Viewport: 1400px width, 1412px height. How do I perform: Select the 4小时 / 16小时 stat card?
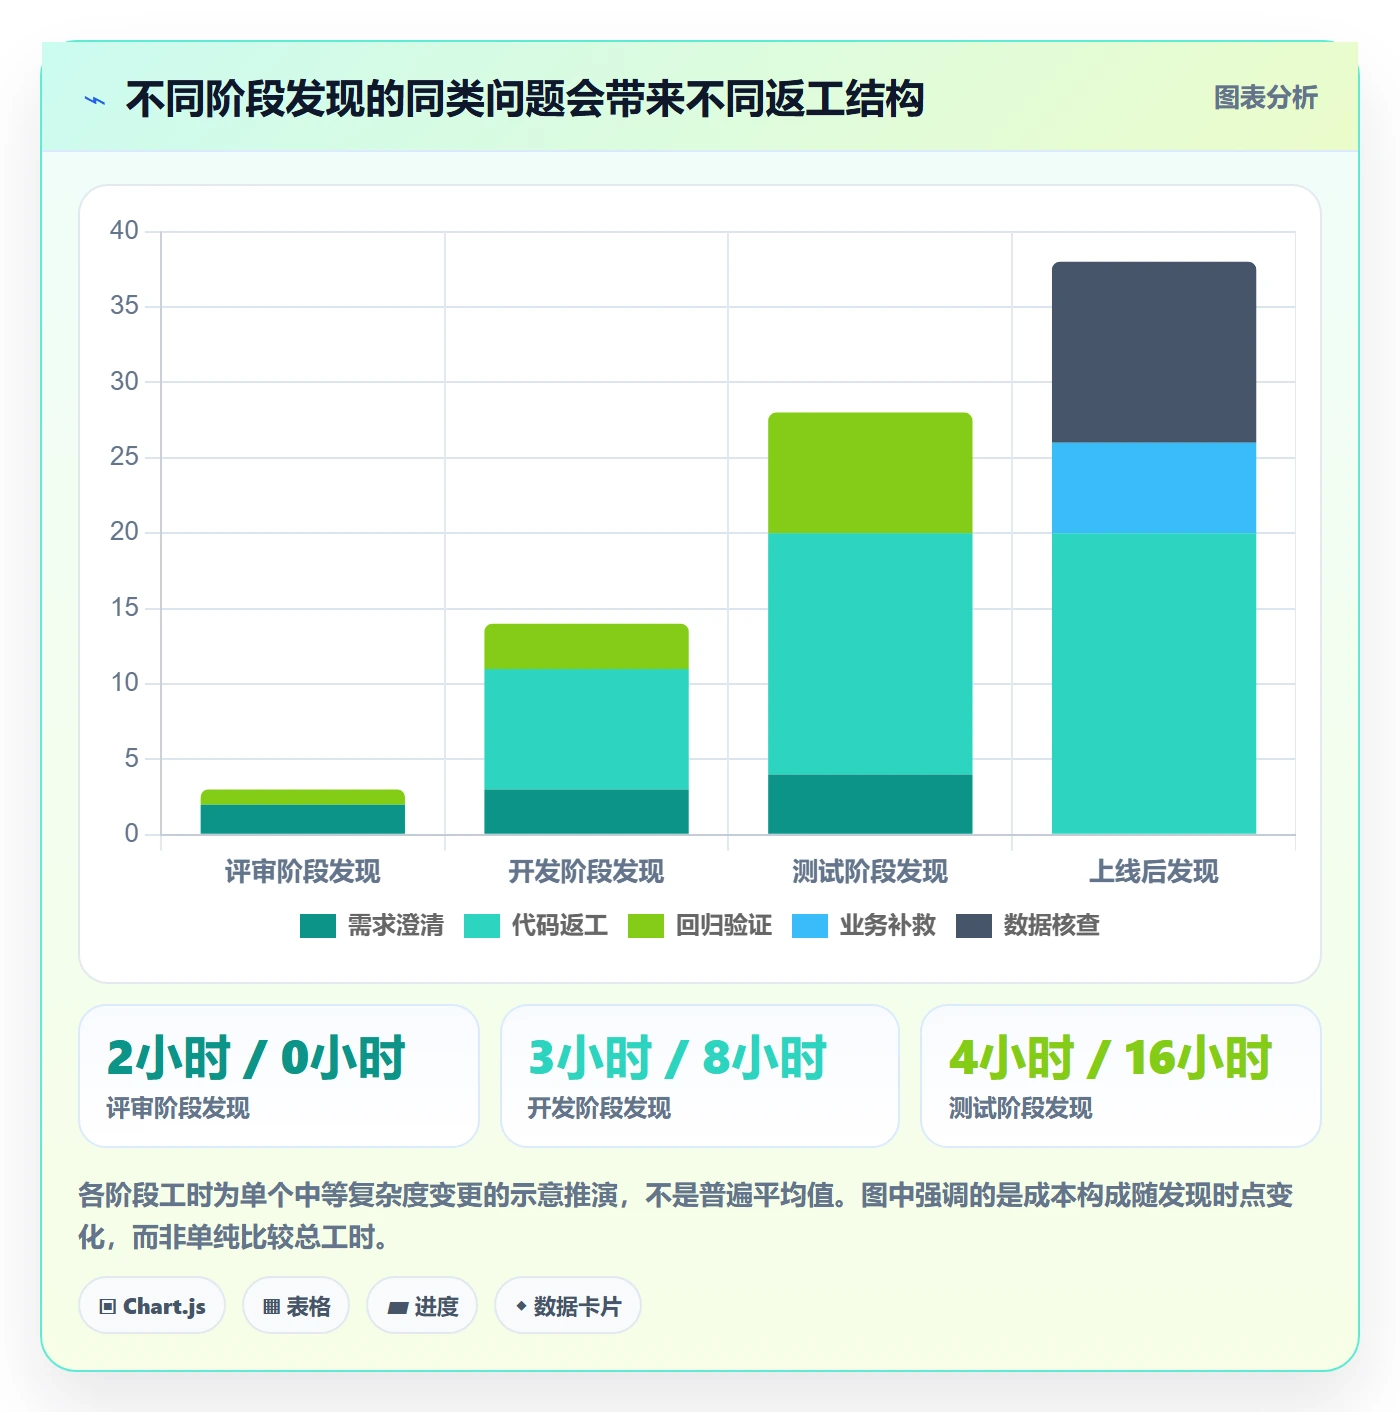coord(1121,1076)
